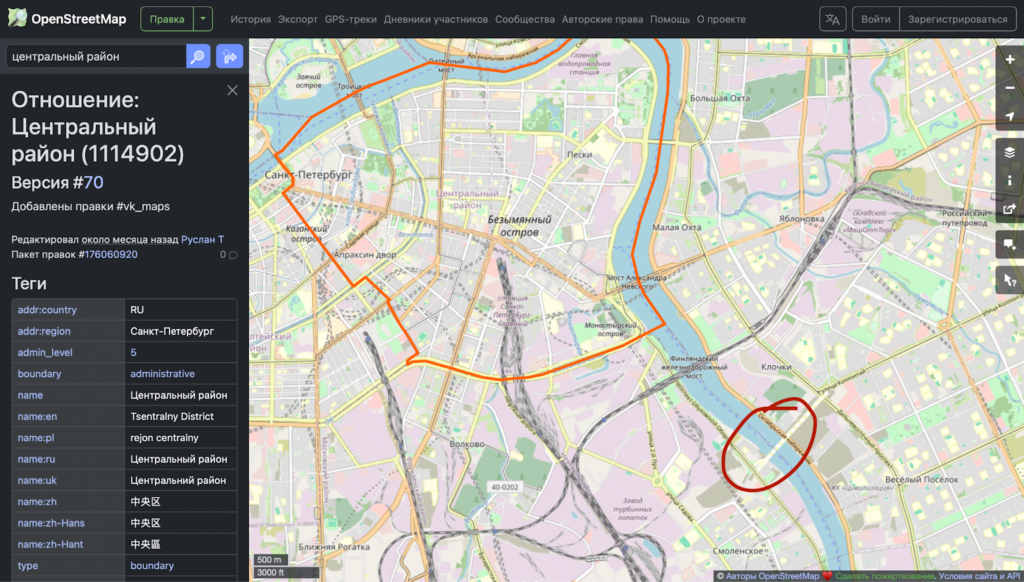This screenshot has height=582, width=1024.
Task: Zoom out of the map
Action: click(x=1010, y=88)
